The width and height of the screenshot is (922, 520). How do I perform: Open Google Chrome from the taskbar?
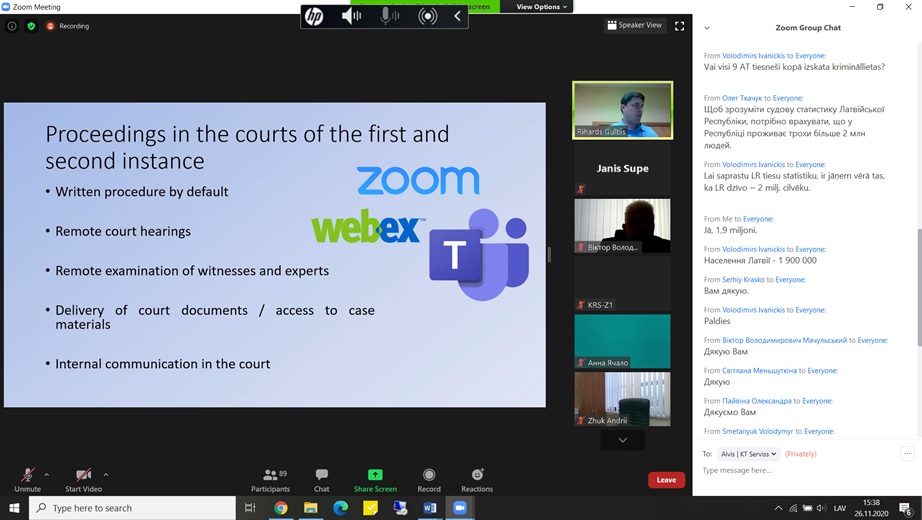click(280, 508)
